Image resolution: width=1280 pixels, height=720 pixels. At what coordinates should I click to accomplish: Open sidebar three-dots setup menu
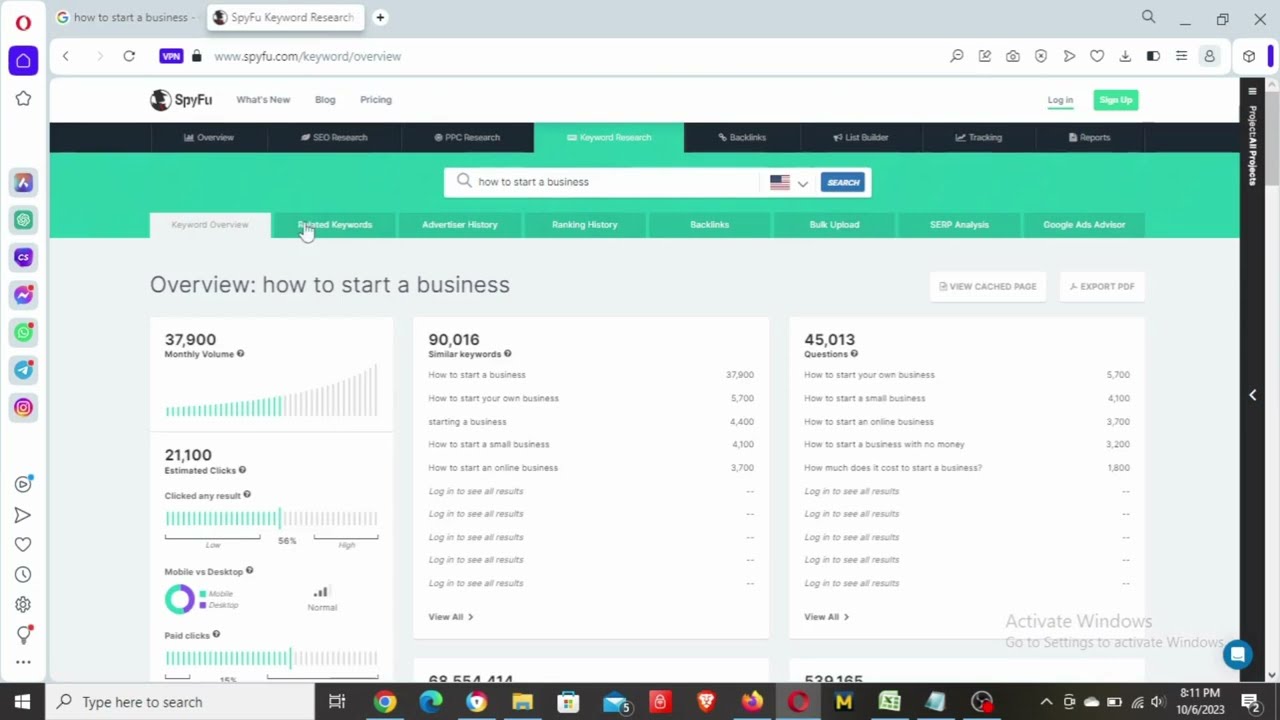(23, 662)
